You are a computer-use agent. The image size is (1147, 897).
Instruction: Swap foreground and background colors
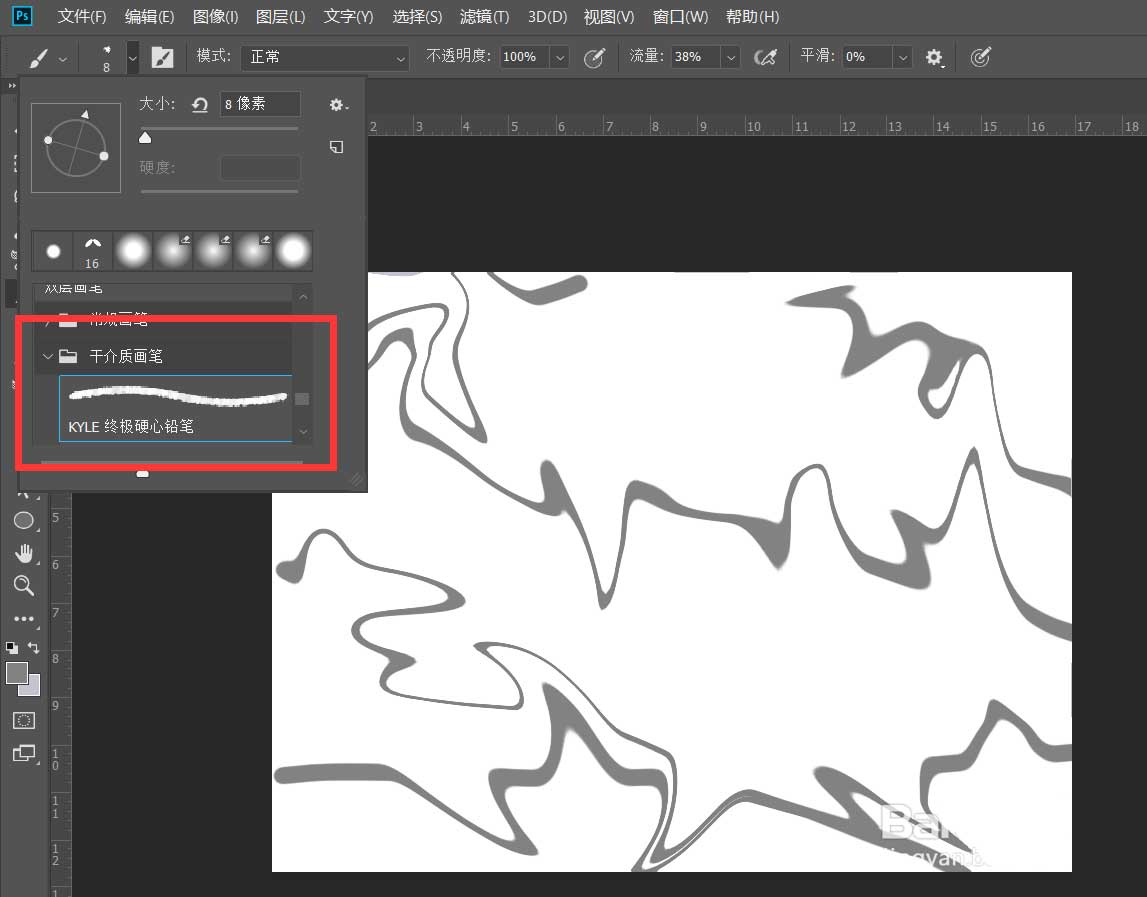click(34, 648)
